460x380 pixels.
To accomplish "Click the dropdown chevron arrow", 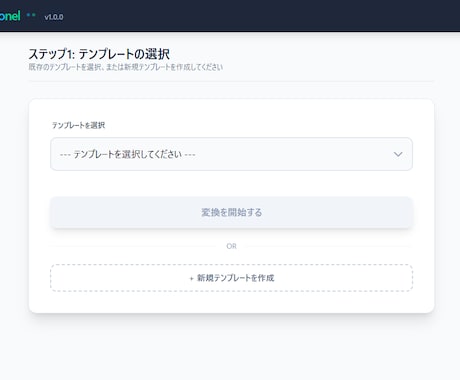I will click(x=398, y=154).
